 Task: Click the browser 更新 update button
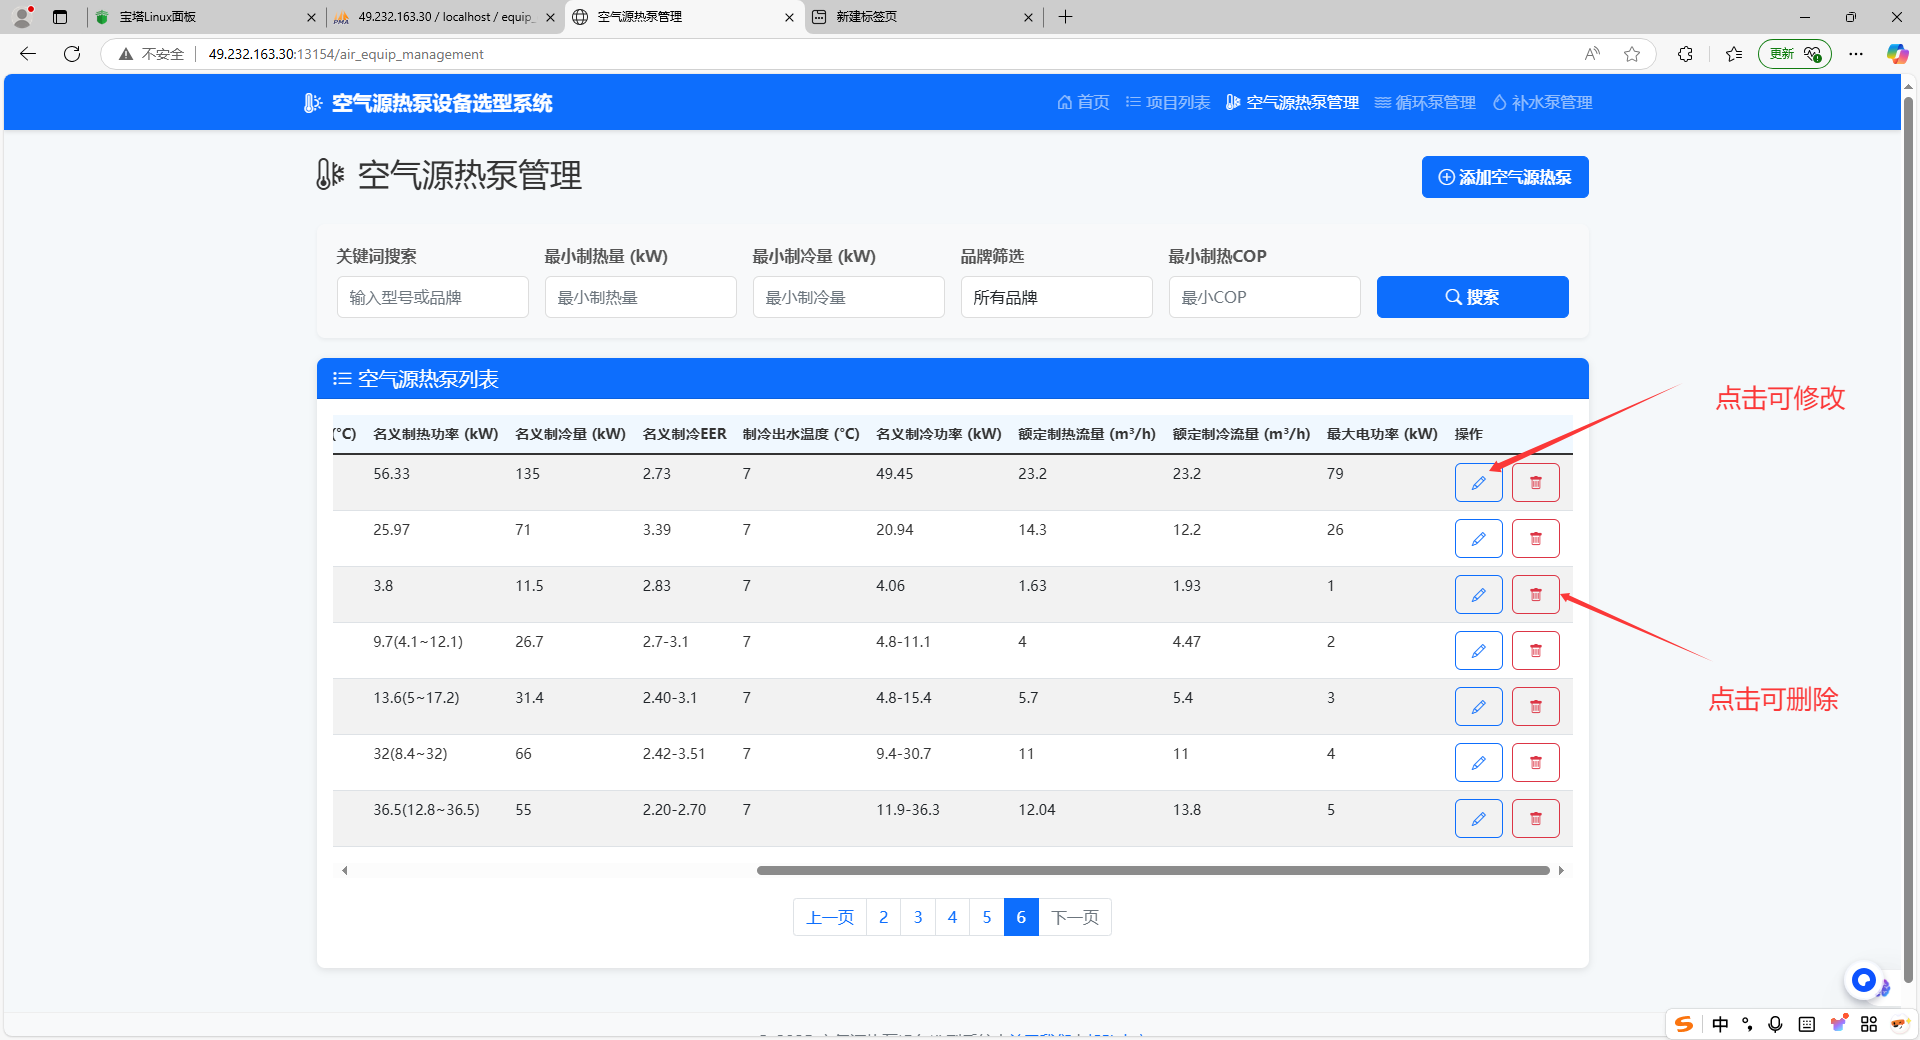(1795, 54)
